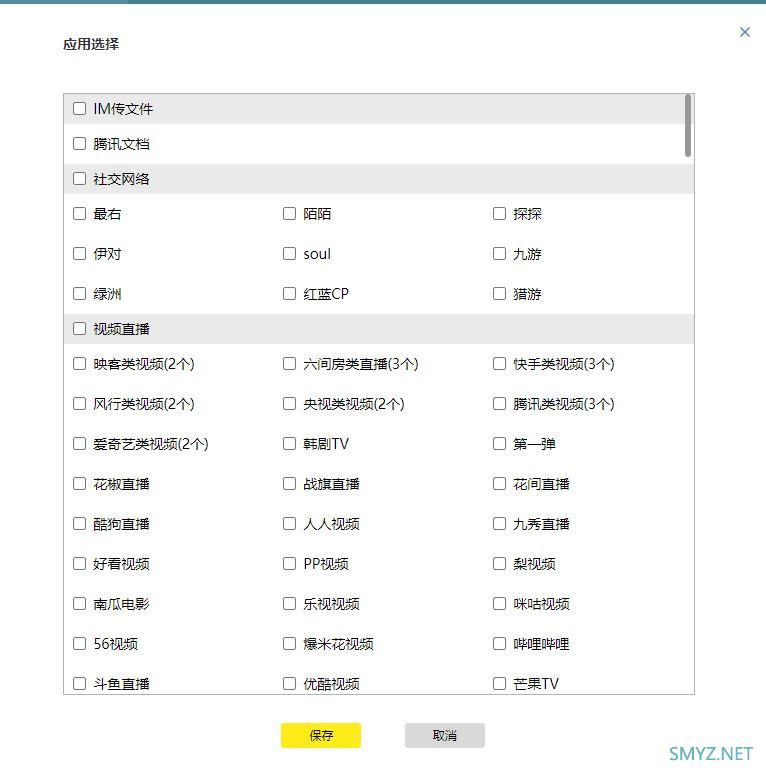Check 爱奇艺类视频(2个) checkbox

click(x=79, y=443)
